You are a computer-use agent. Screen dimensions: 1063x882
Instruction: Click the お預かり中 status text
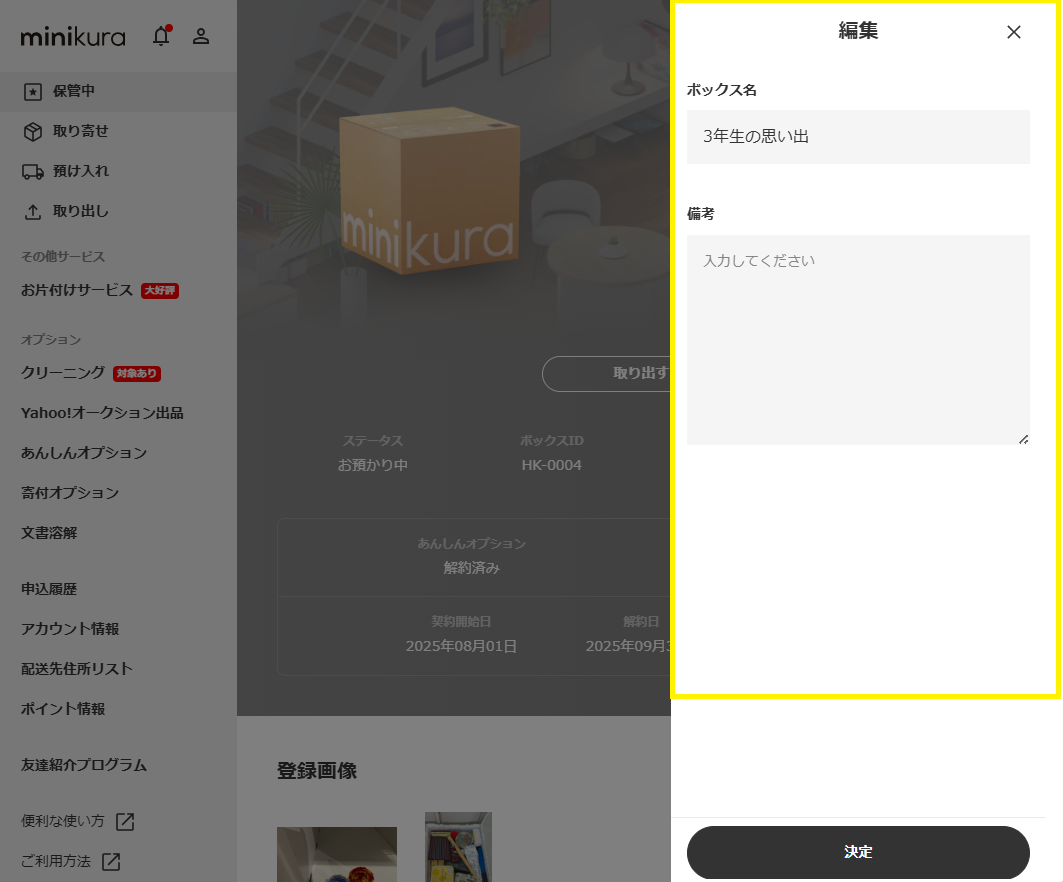(x=373, y=465)
